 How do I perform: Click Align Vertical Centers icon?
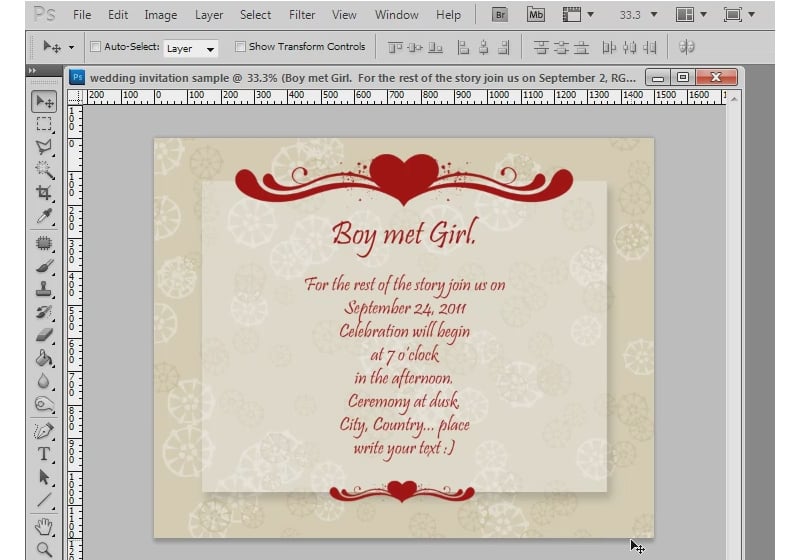415,47
